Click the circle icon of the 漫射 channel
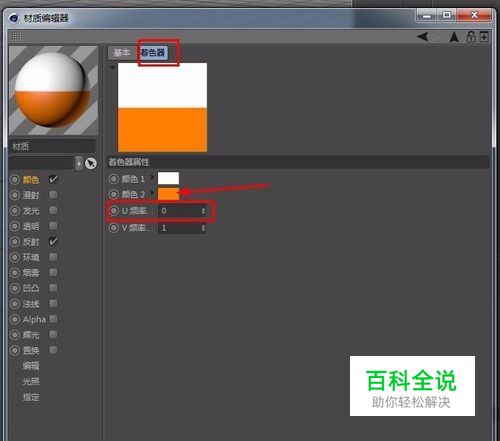 (x=15, y=195)
